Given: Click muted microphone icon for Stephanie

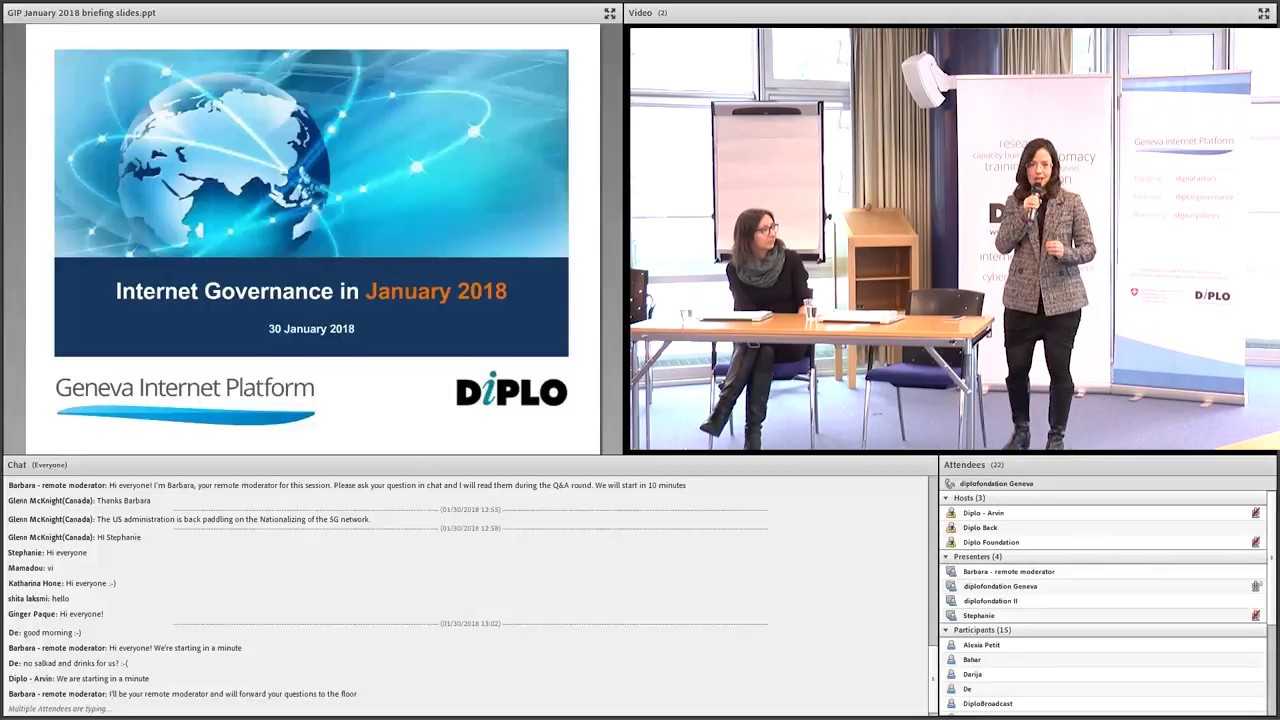Looking at the screenshot, I should [1256, 615].
